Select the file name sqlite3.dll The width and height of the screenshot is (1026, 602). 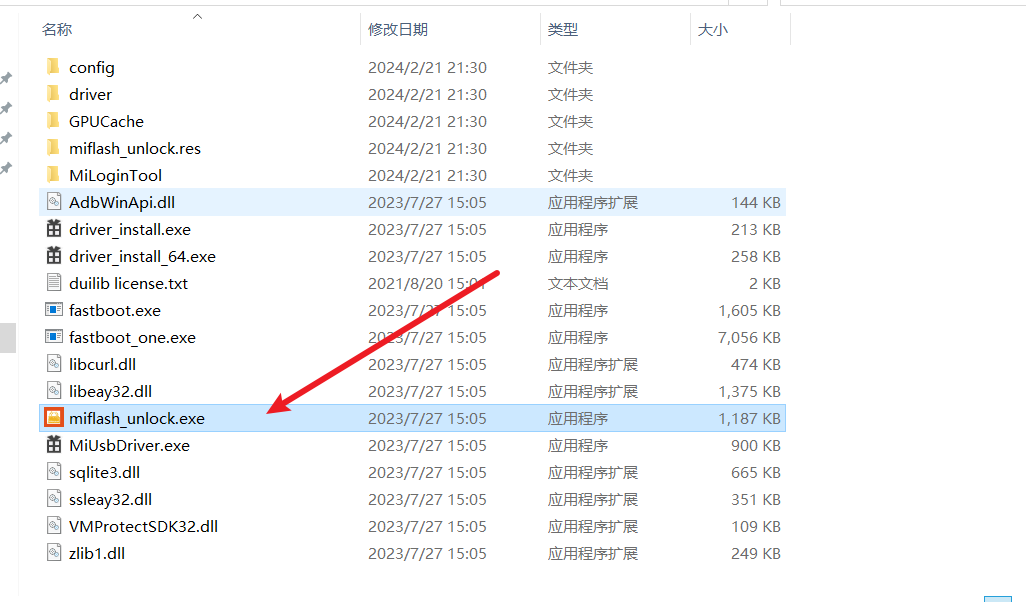(x=104, y=472)
